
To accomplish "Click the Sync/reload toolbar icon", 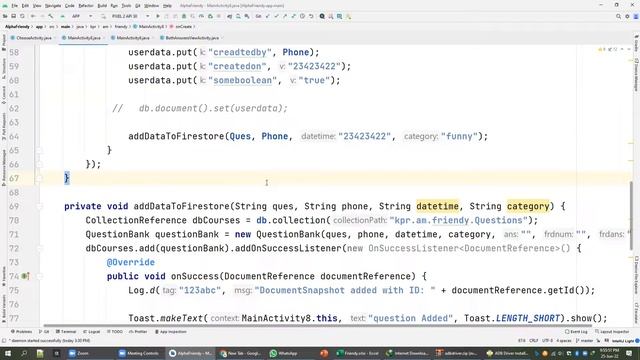I will [22, 16].
